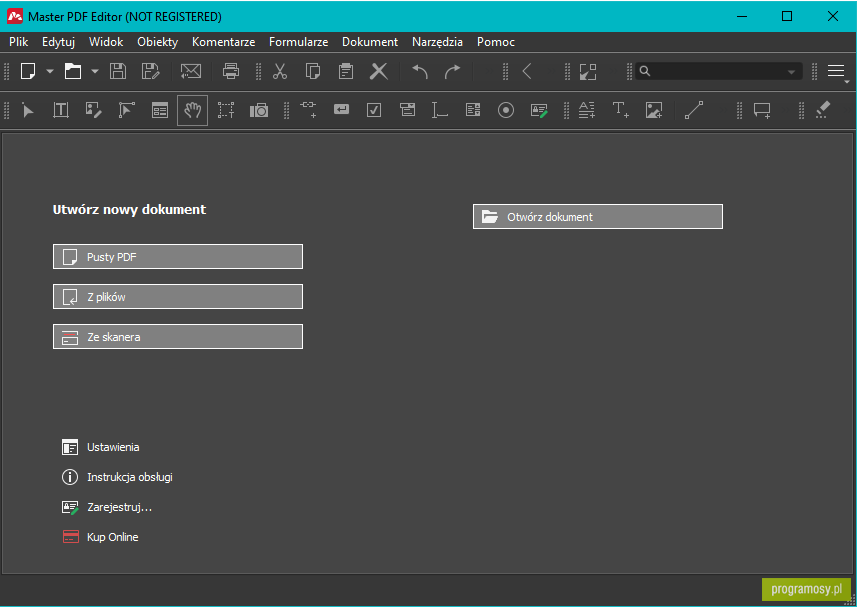The width and height of the screenshot is (857, 607).
Task: Select the Edit Forms tool
Action: [160, 110]
